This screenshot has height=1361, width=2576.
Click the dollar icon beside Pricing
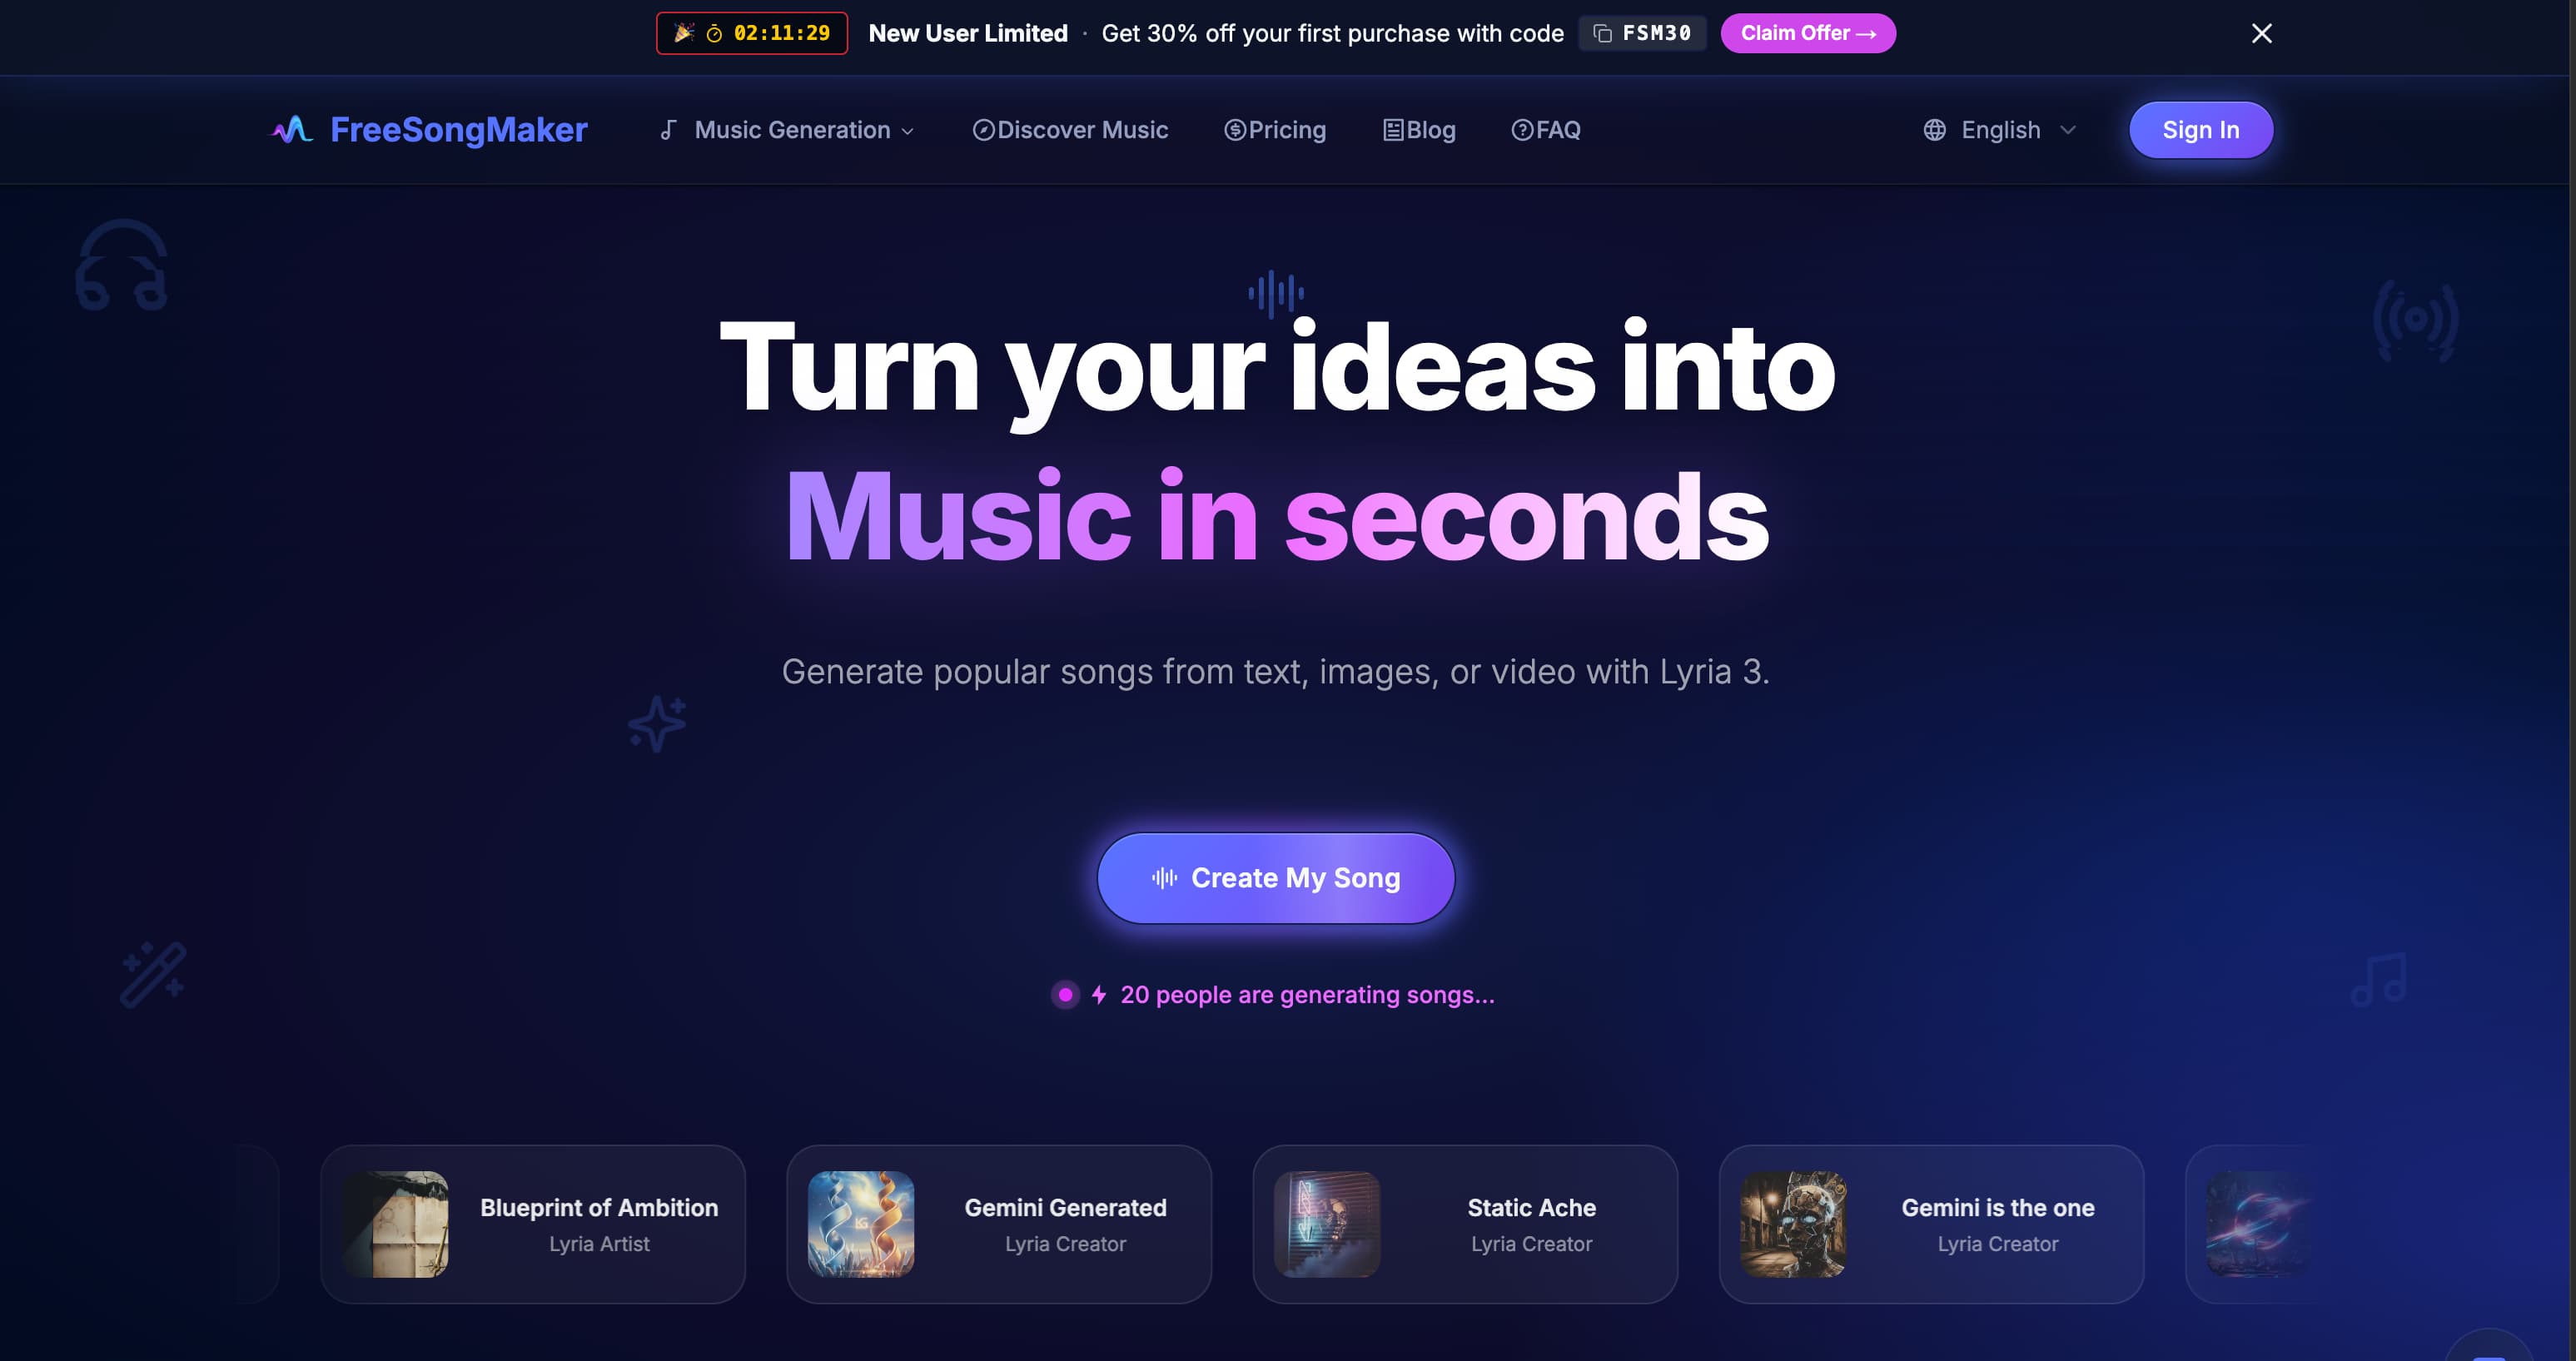point(1235,130)
